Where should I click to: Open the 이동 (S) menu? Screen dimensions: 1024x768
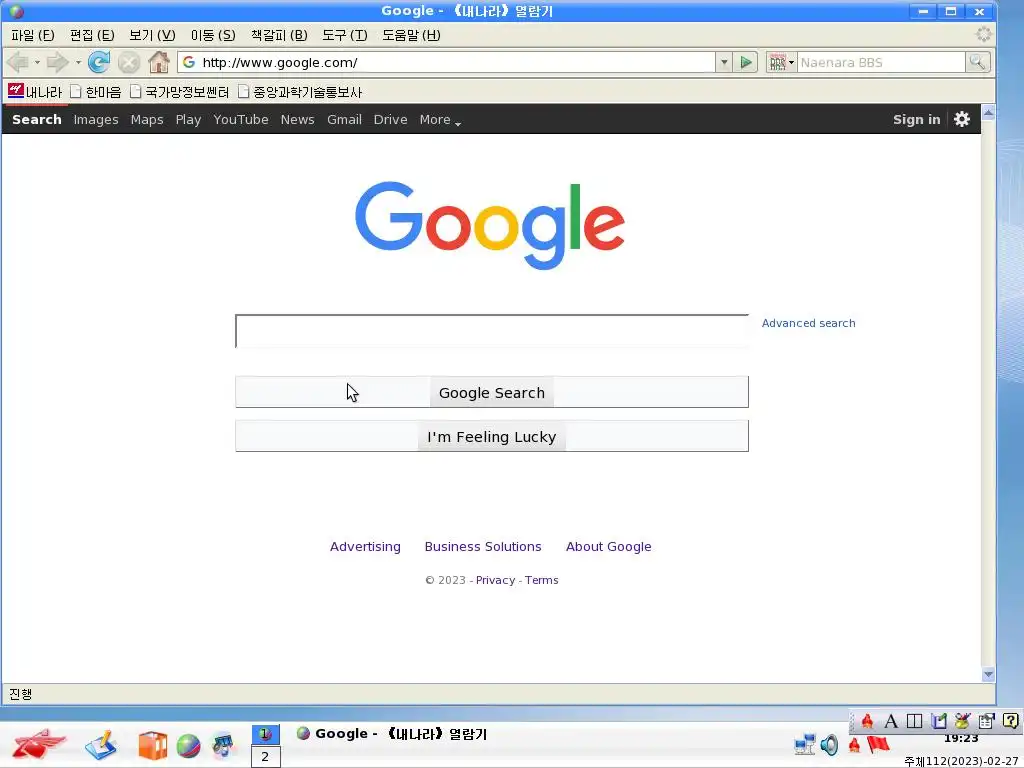point(213,35)
